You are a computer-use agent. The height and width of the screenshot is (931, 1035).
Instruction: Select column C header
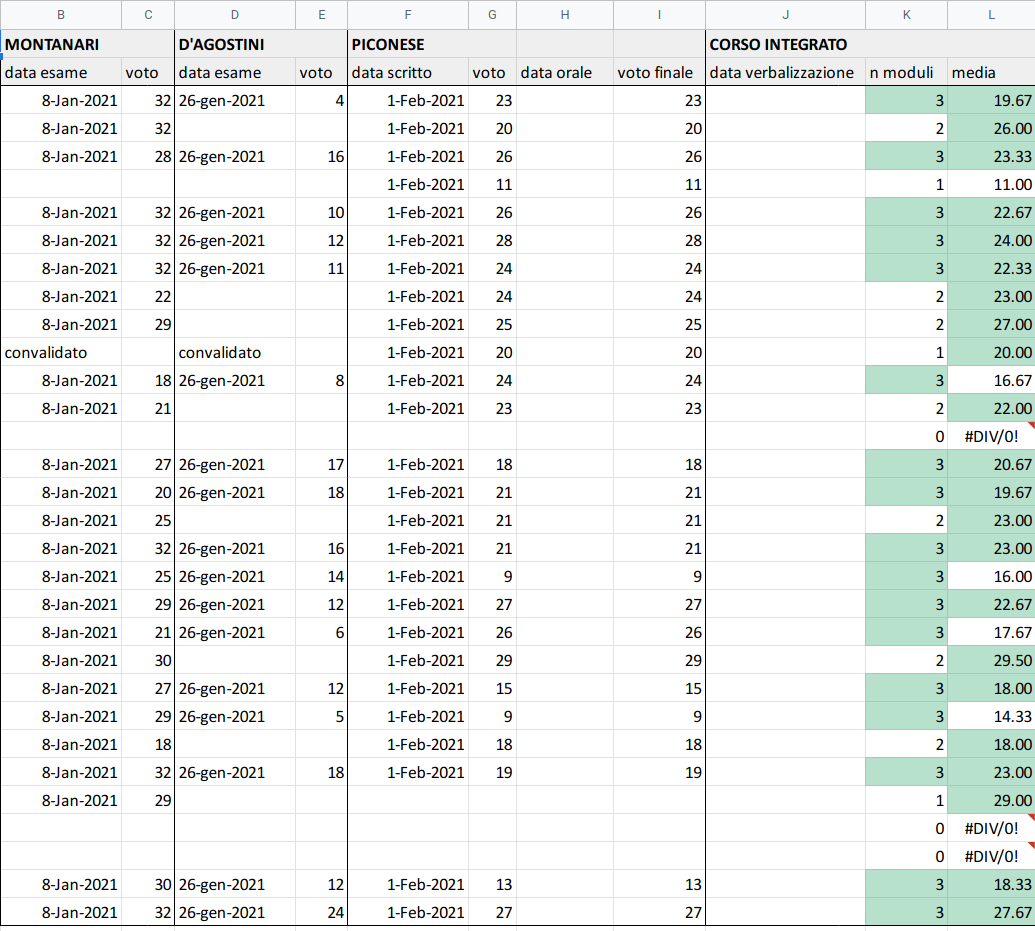(148, 15)
